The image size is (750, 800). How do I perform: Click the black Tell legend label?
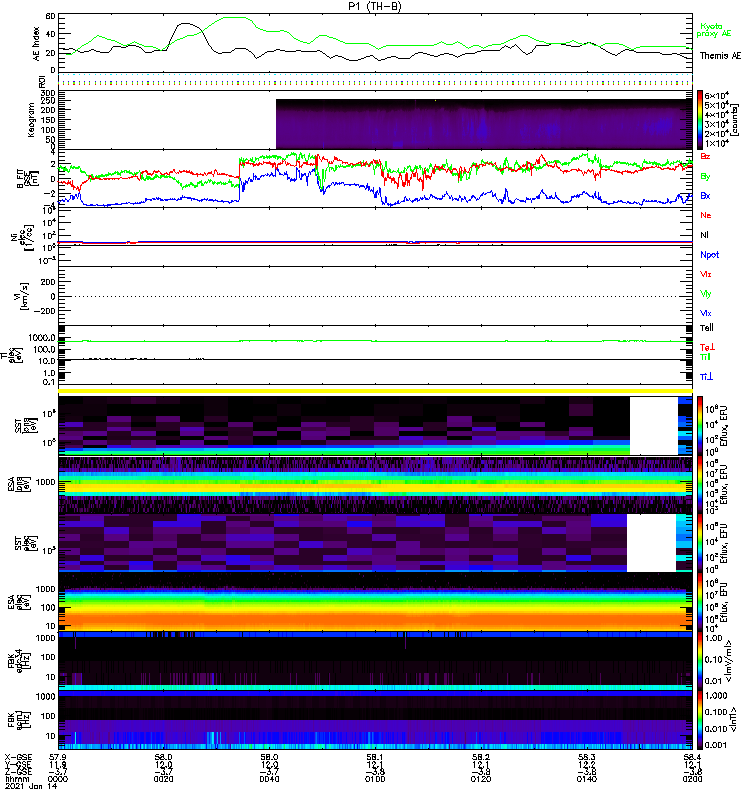(707, 328)
